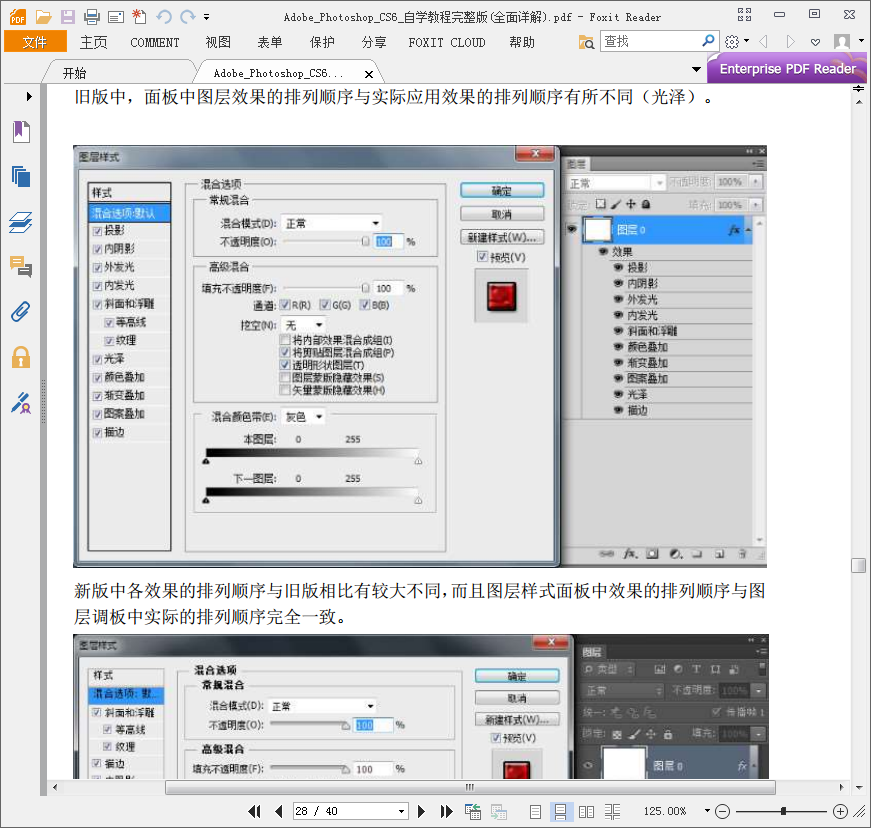Undo the last action
Image resolution: width=871 pixels, height=828 pixels.
click(163, 17)
